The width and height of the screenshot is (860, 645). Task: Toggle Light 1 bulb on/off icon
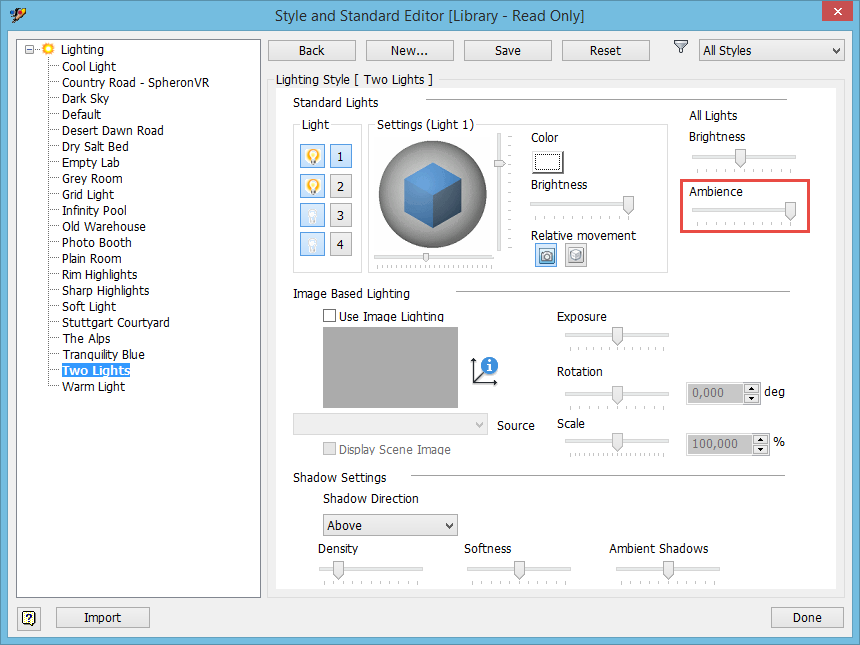click(x=313, y=156)
